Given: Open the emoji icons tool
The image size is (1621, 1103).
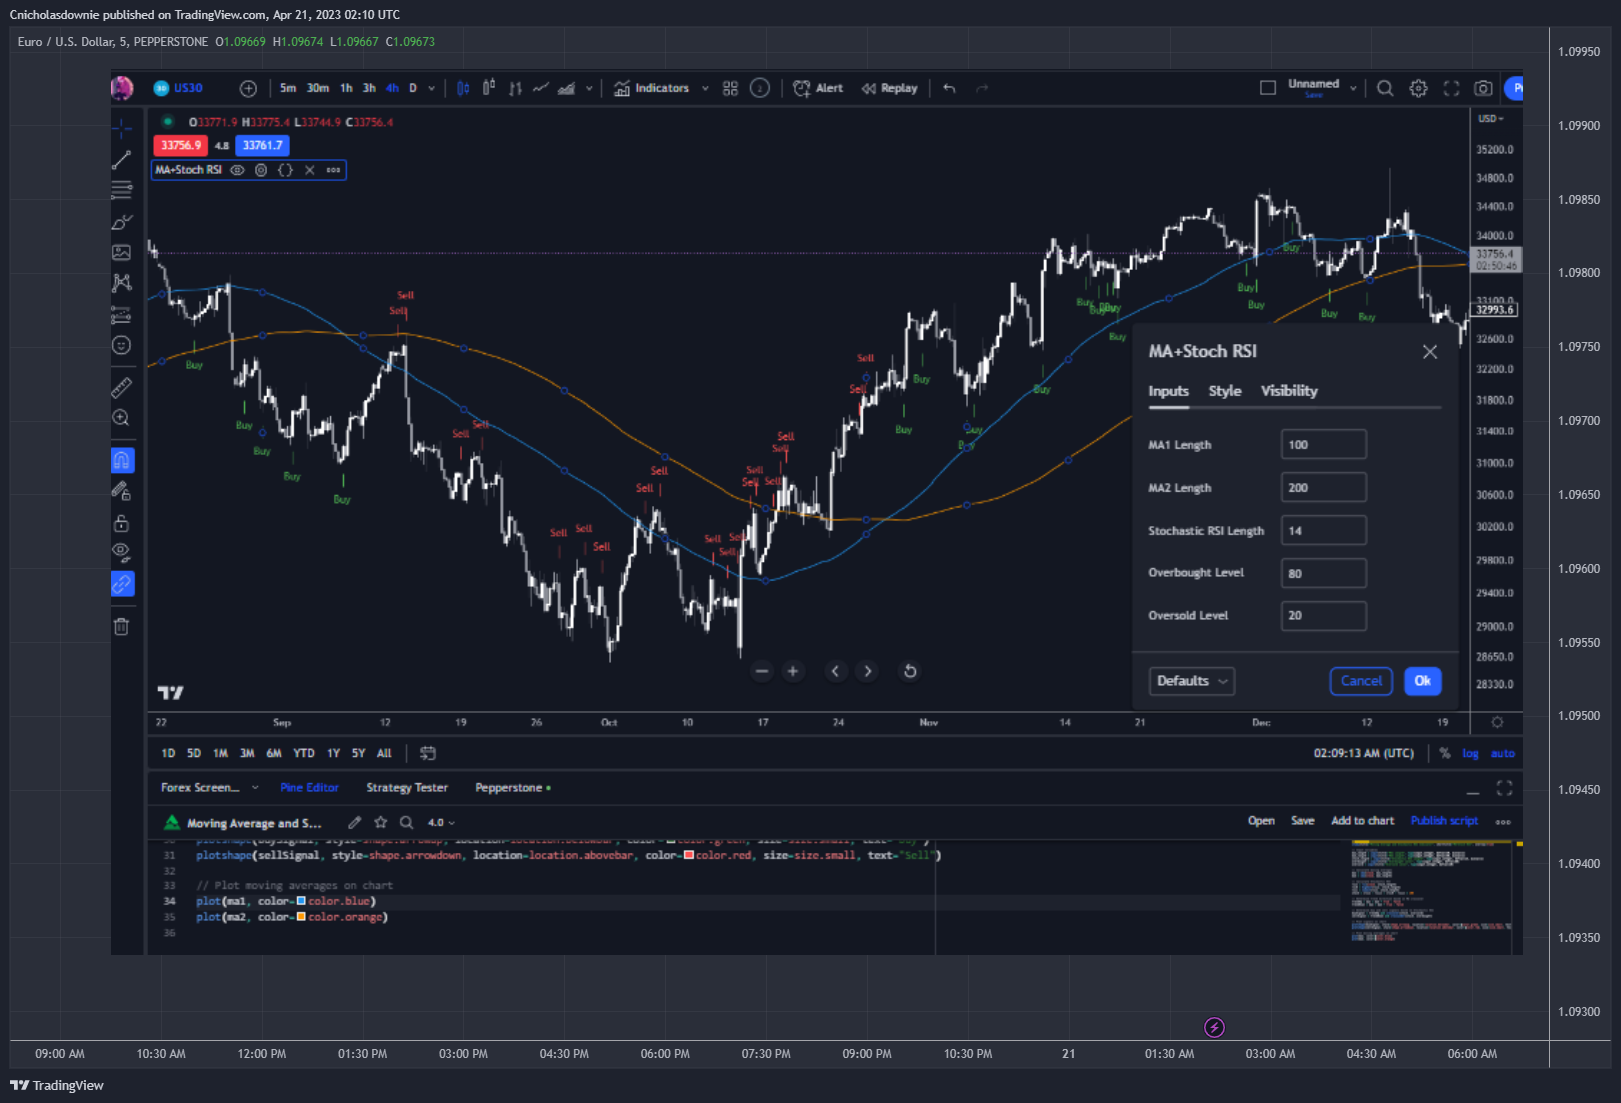Looking at the screenshot, I should 122,345.
